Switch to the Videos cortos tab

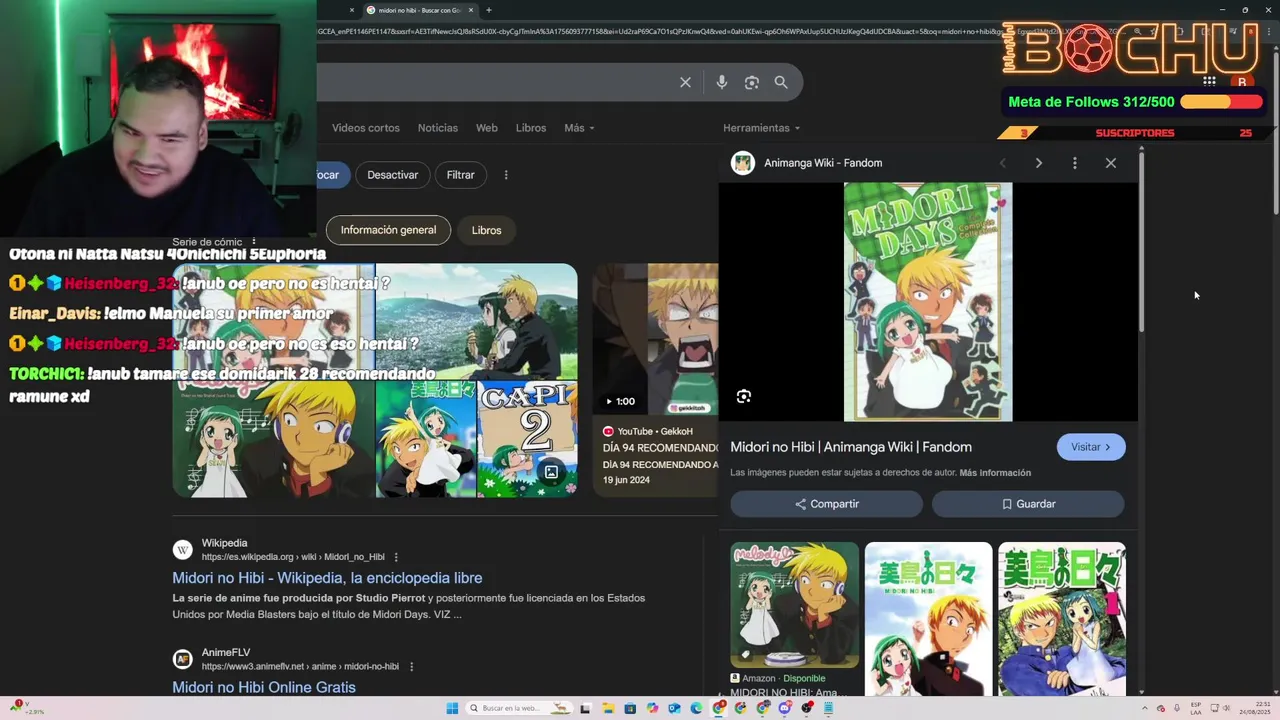(366, 128)
